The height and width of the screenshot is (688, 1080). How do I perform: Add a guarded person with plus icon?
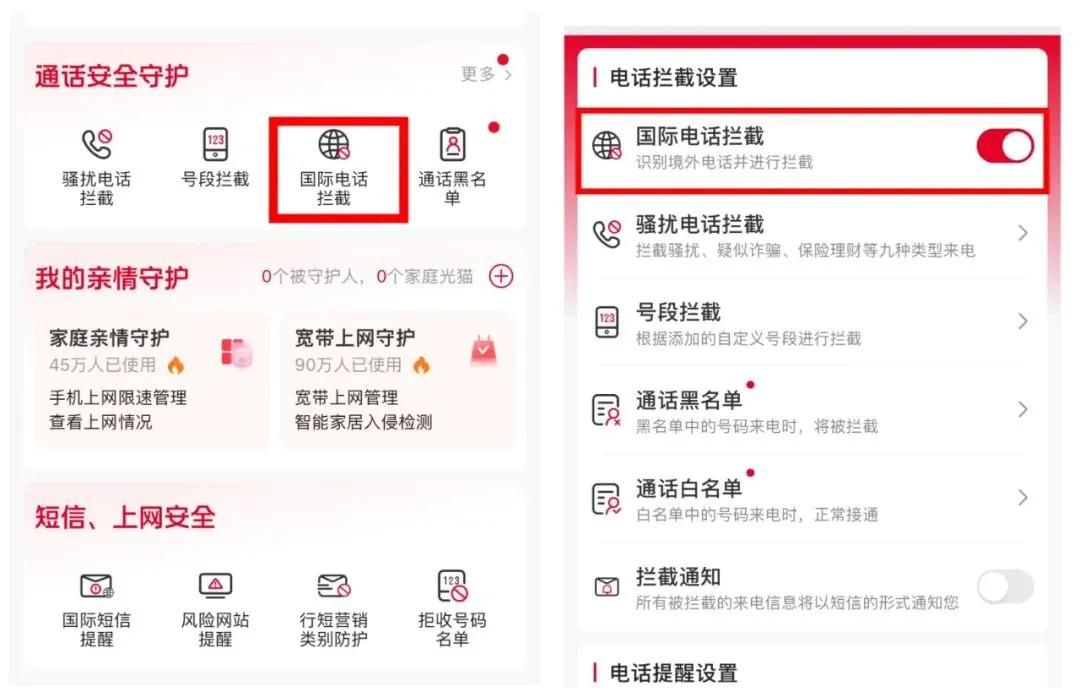tap(501, 277)
